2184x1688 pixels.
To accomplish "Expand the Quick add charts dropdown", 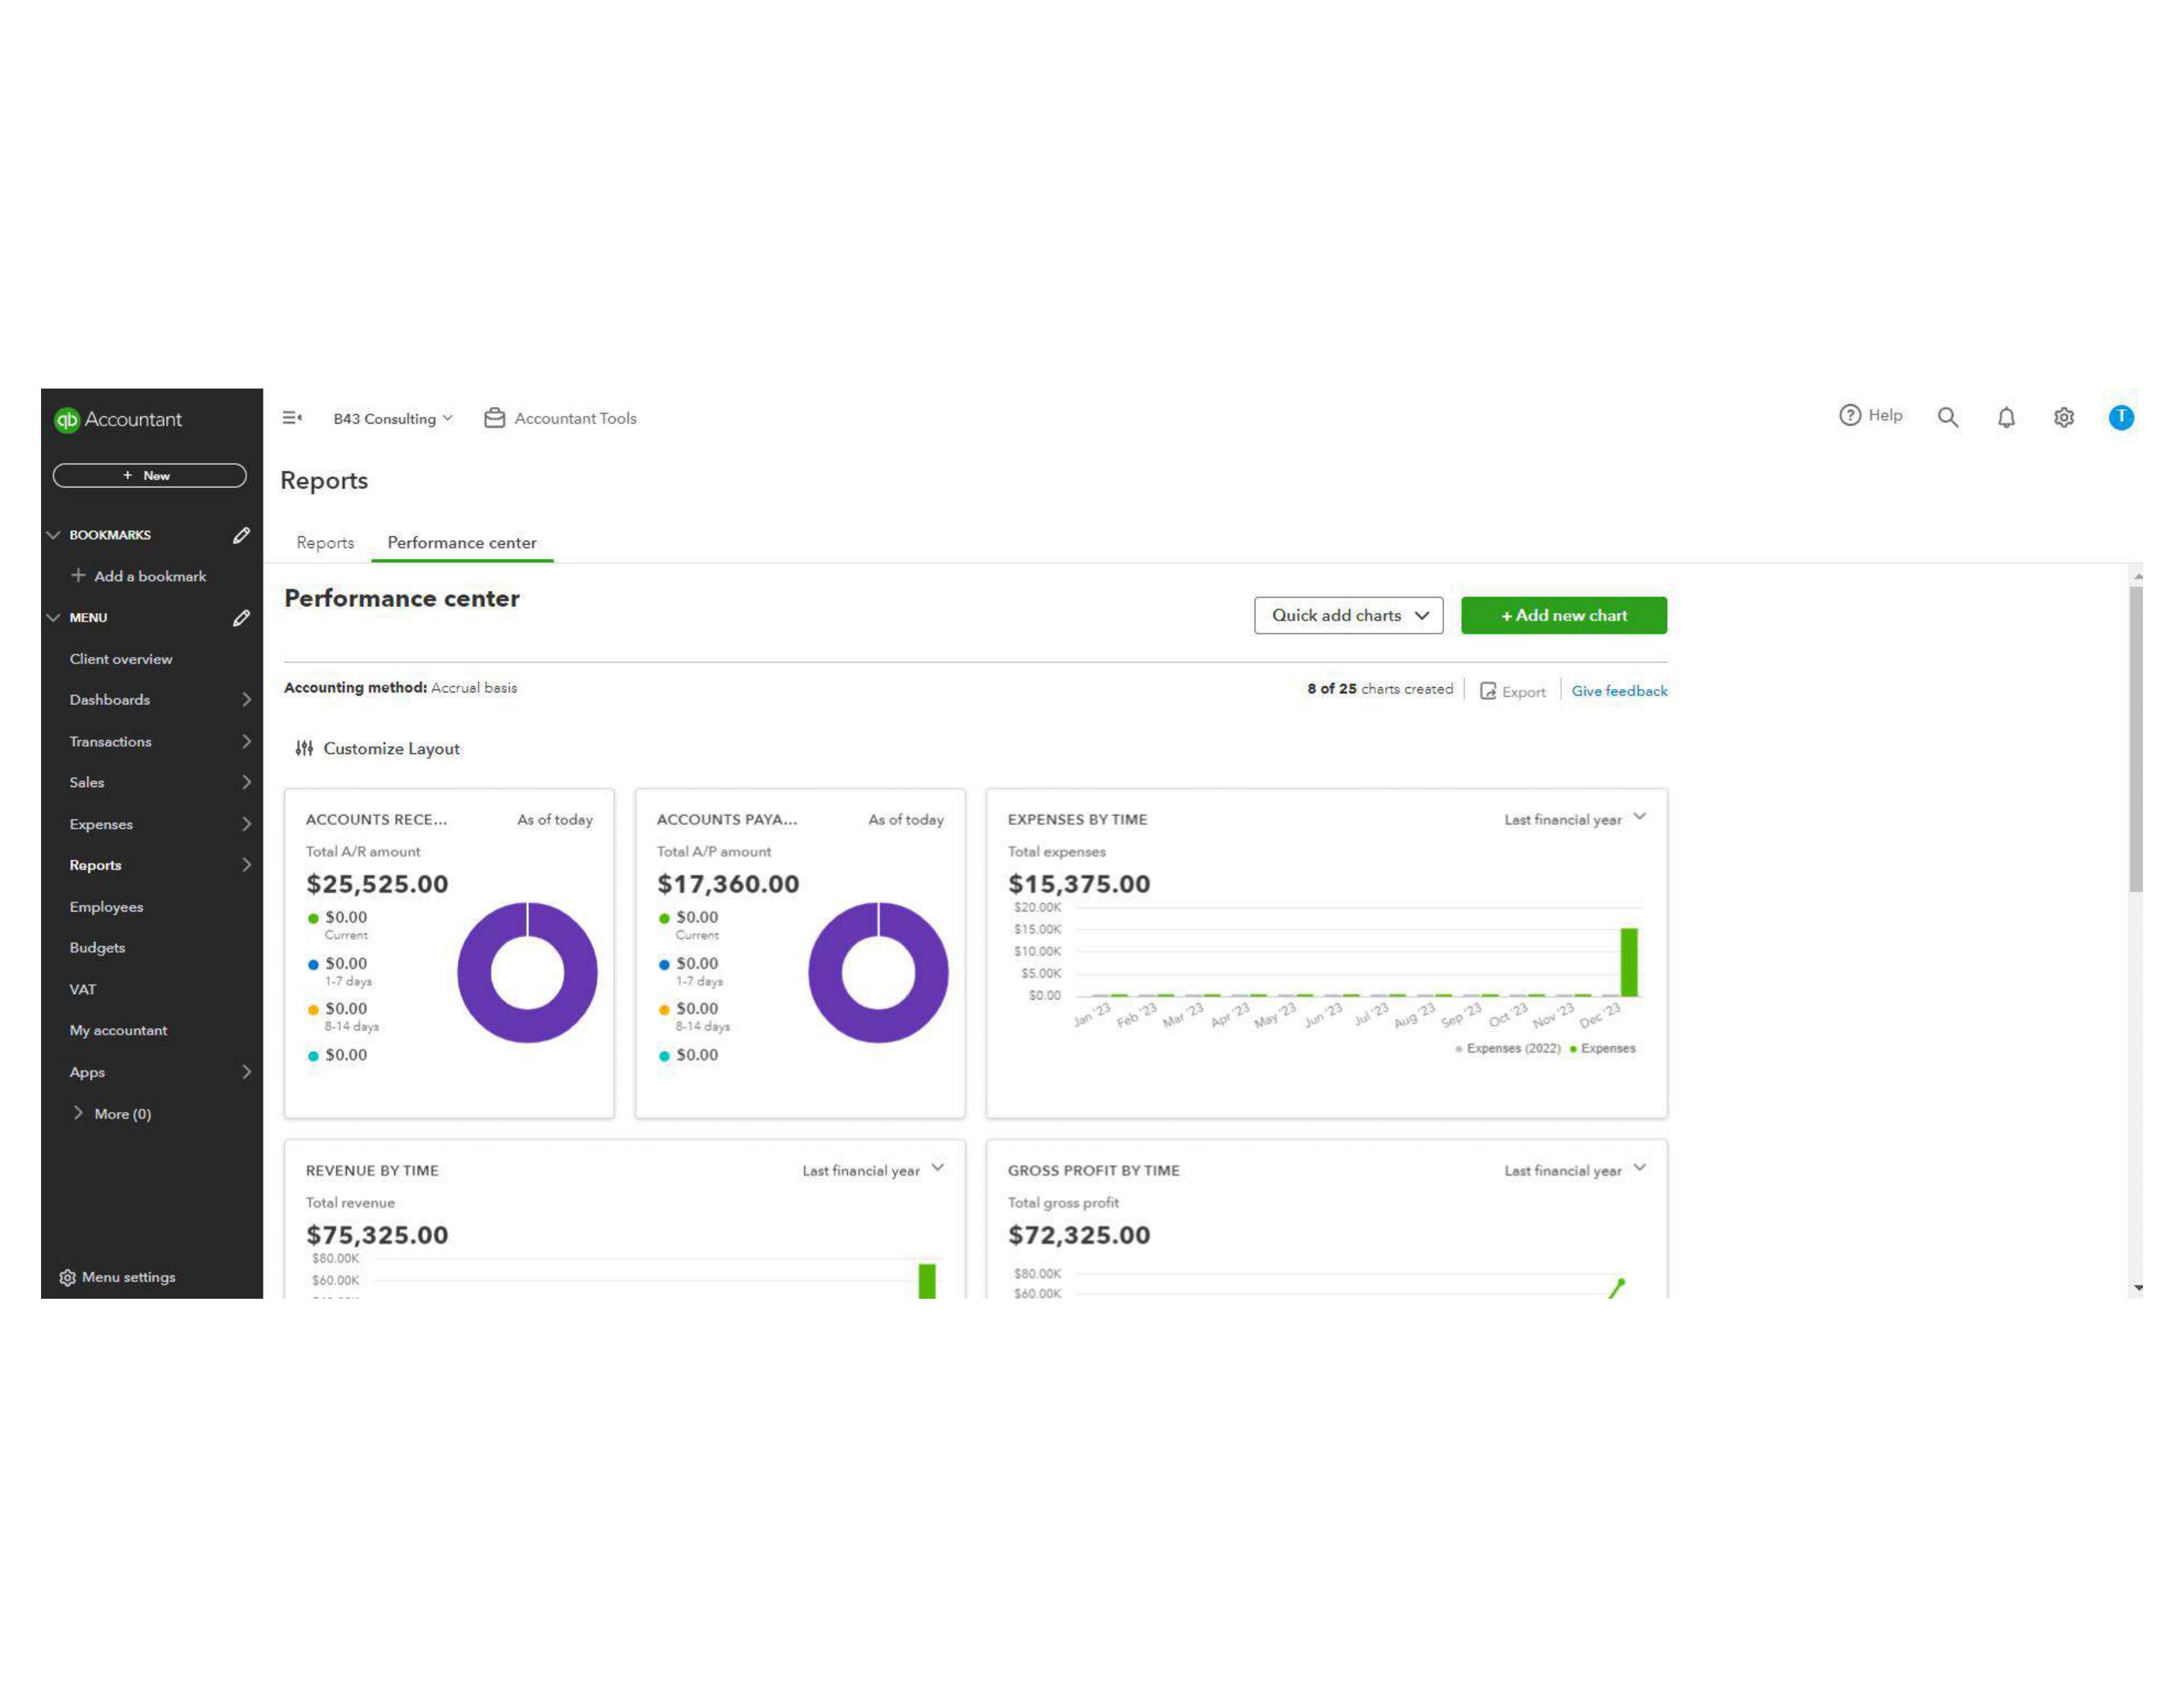I will (1348, 615).
